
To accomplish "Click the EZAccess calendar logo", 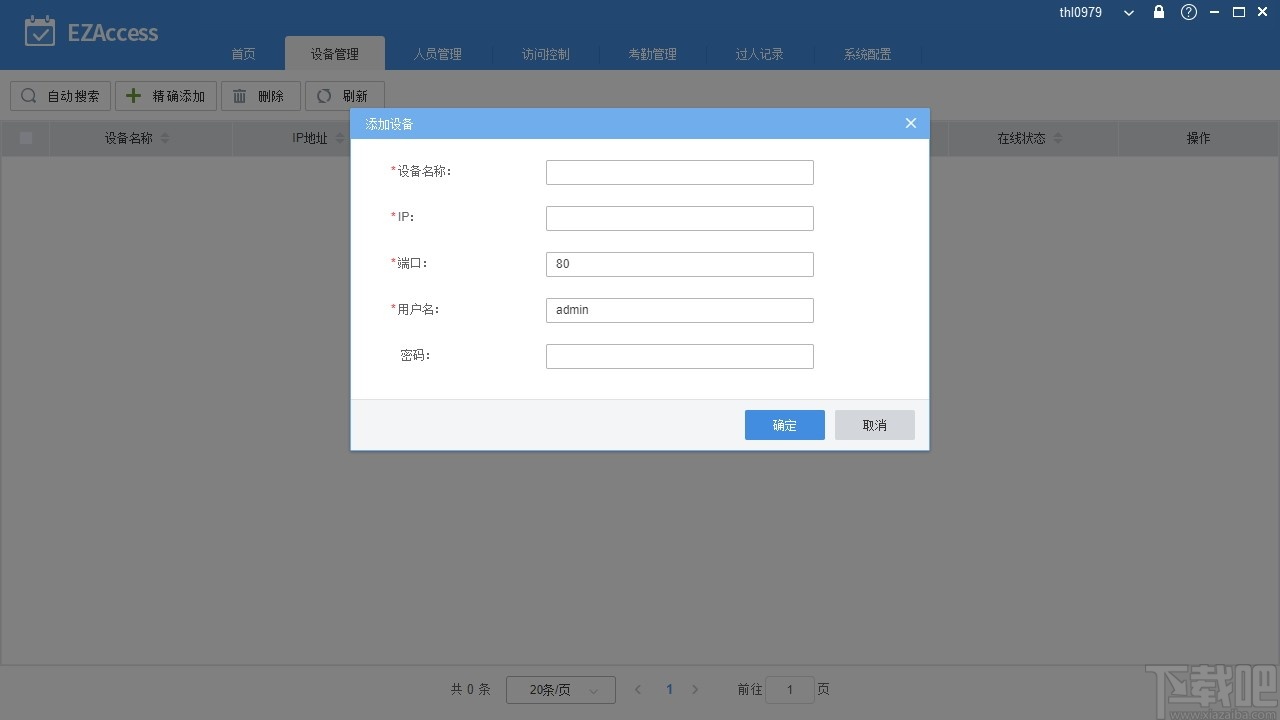I will (x=40, y=31).
